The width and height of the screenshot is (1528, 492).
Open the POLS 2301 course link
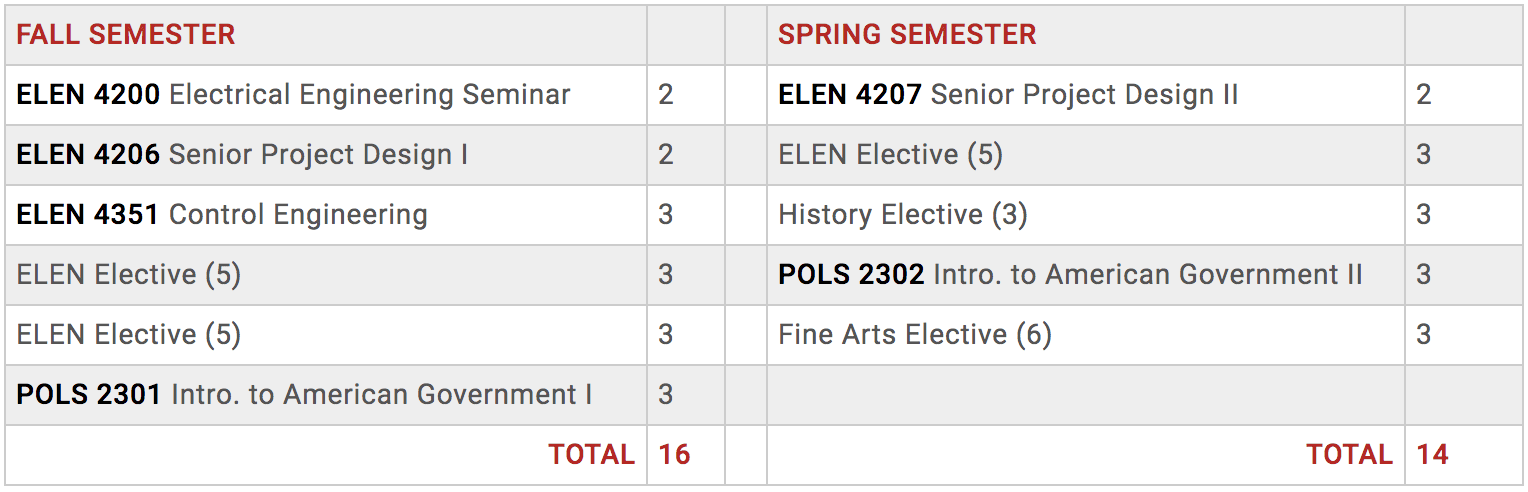89,395
